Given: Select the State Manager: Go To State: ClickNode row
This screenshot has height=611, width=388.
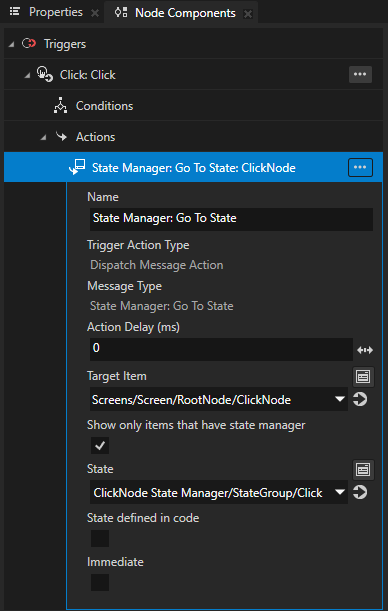Looking at the screenshot, I should tap(194, 168).
